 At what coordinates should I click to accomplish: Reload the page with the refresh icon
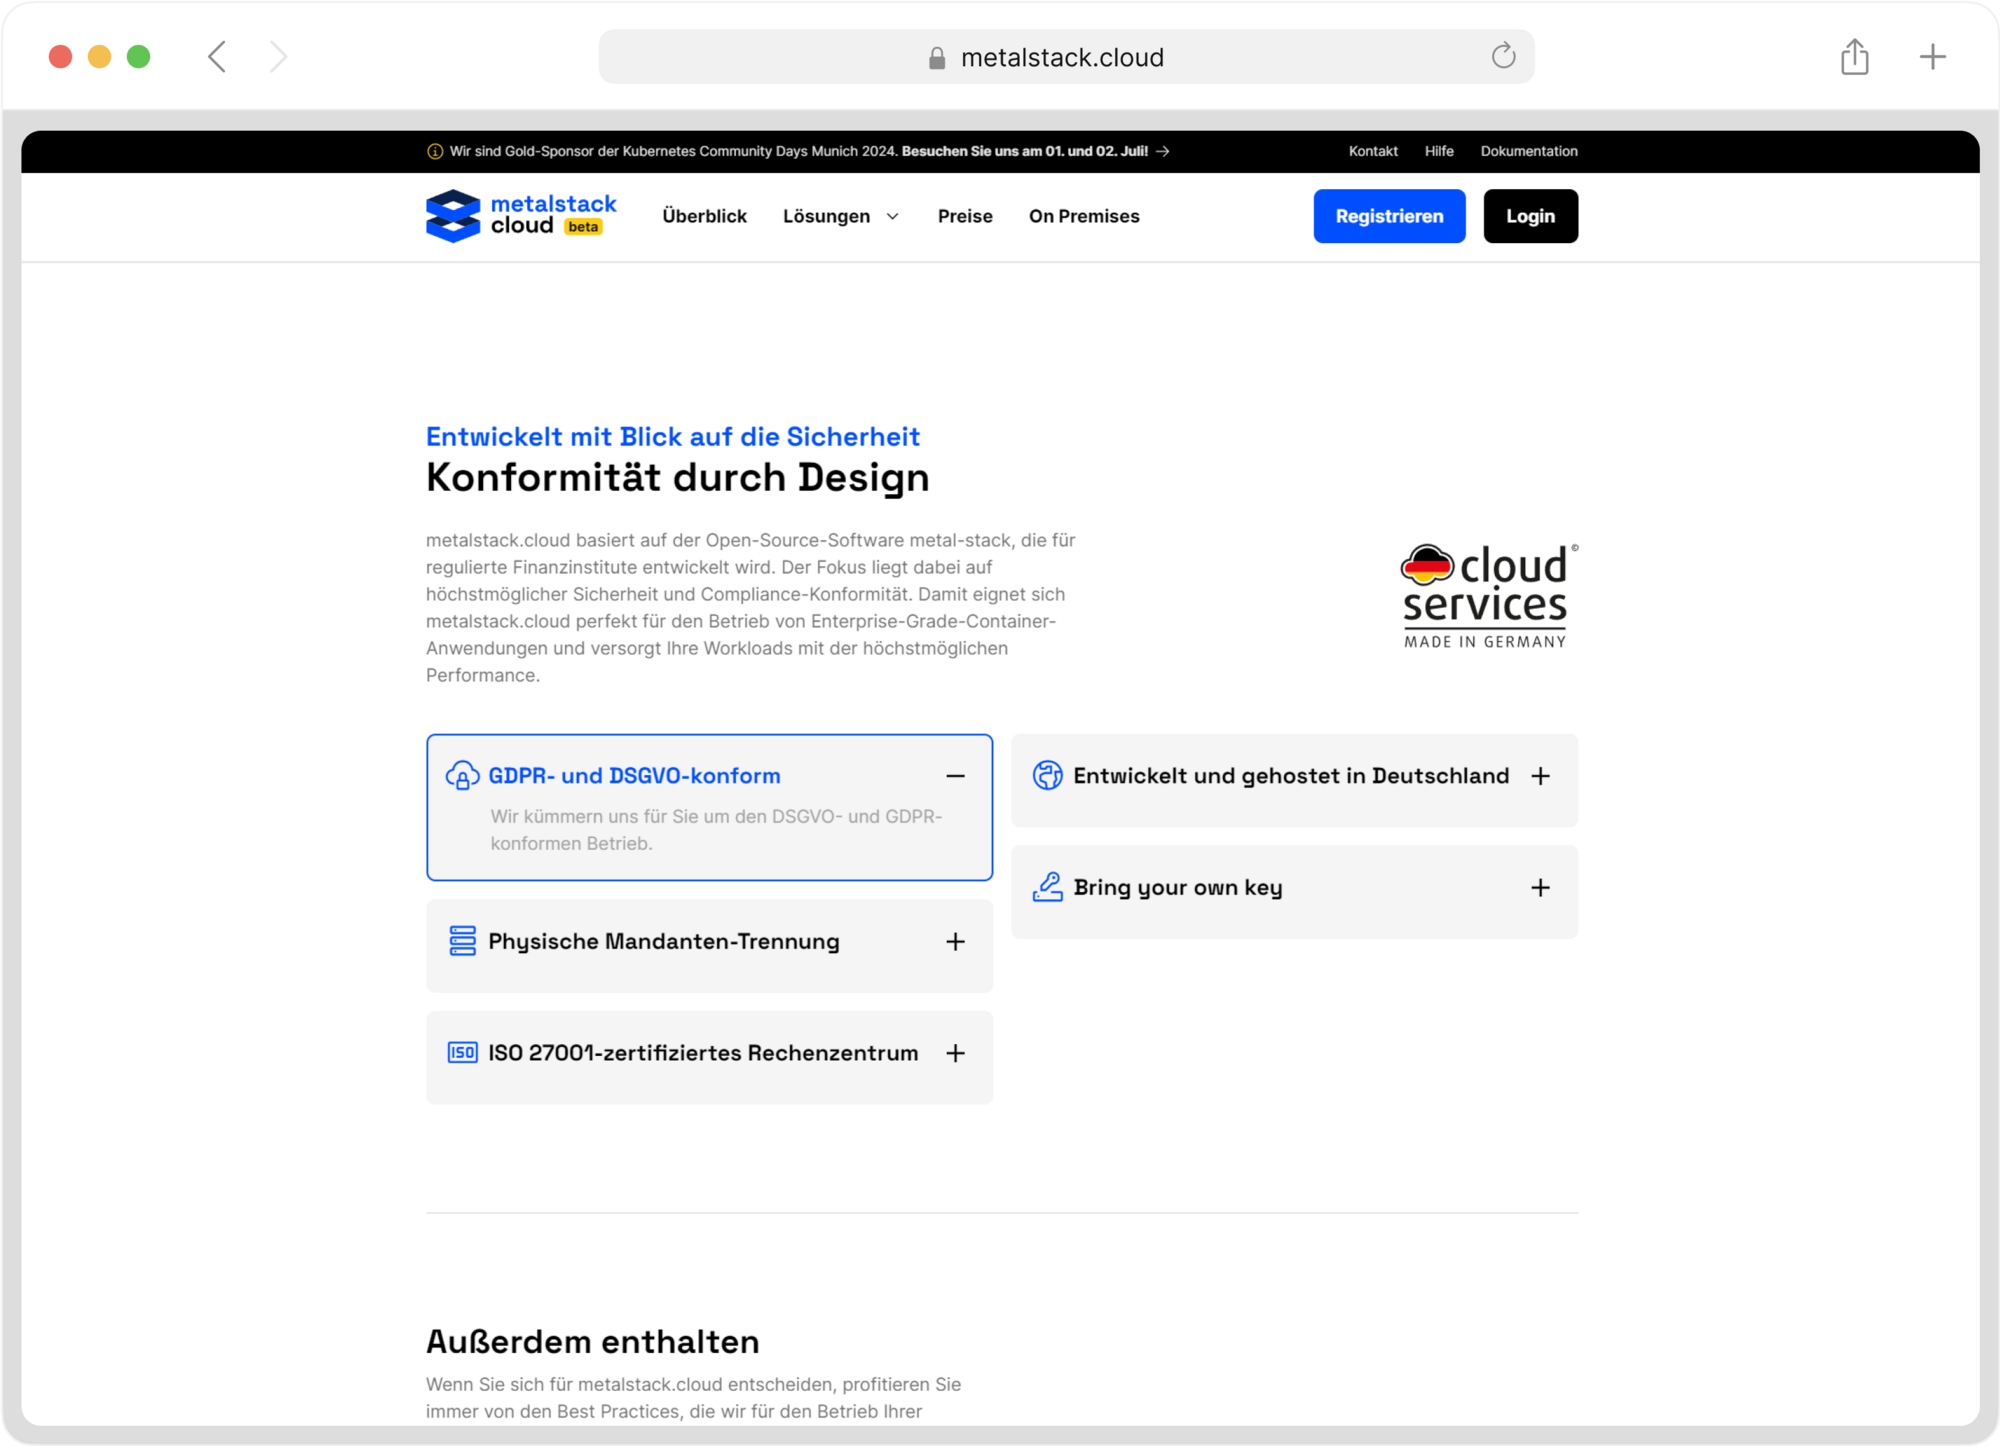[1503, 56]
